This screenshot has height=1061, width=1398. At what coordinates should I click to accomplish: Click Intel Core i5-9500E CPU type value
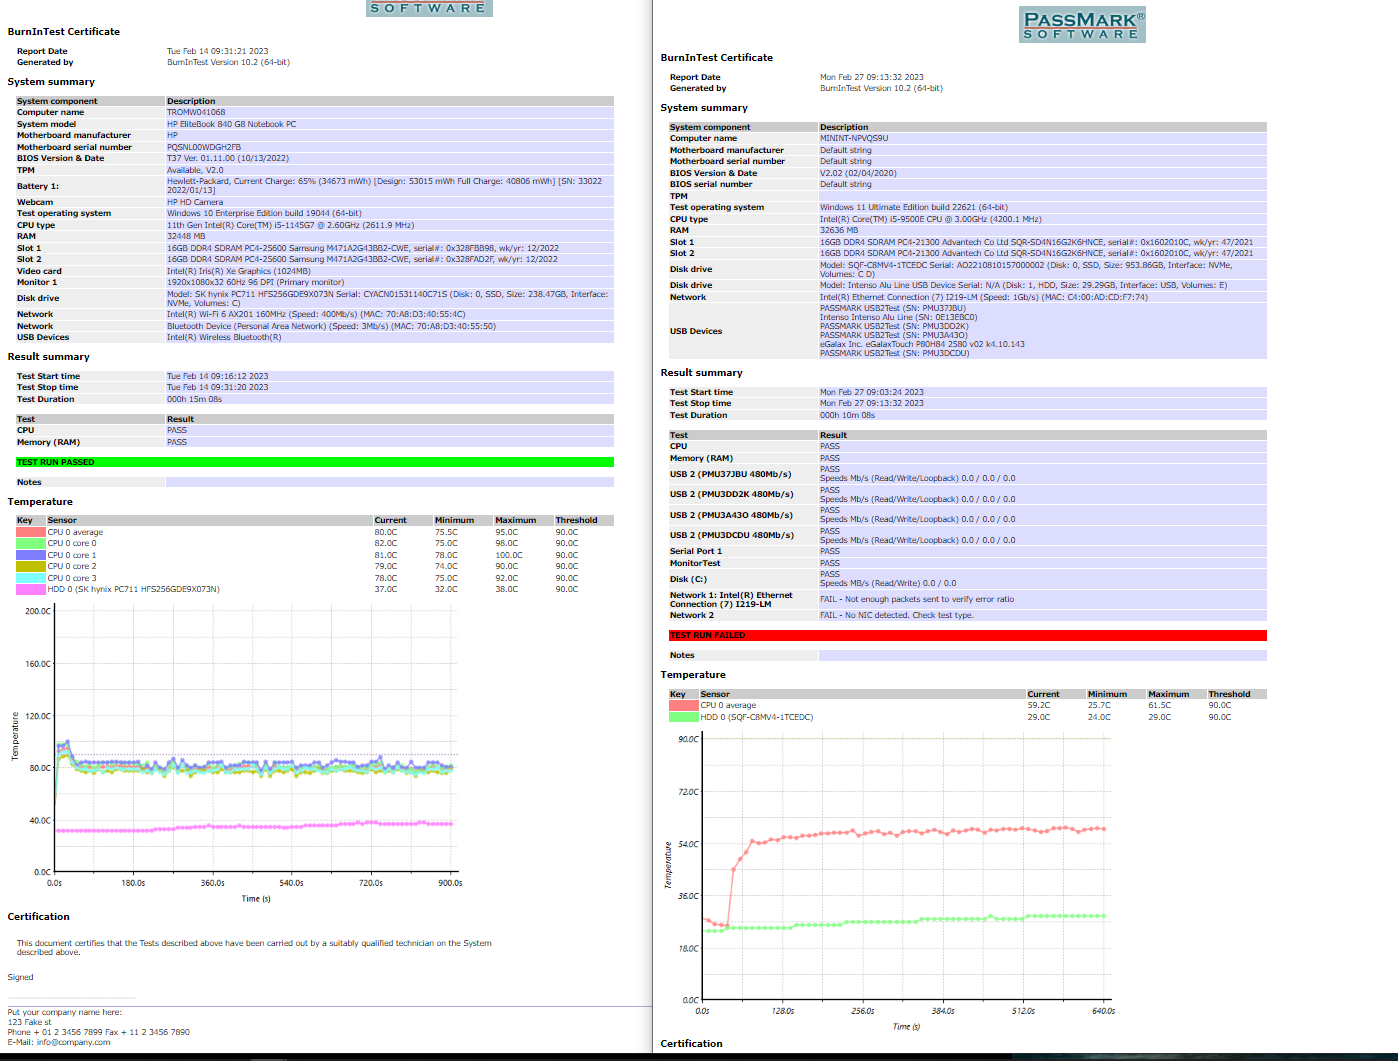pos(931,219)
